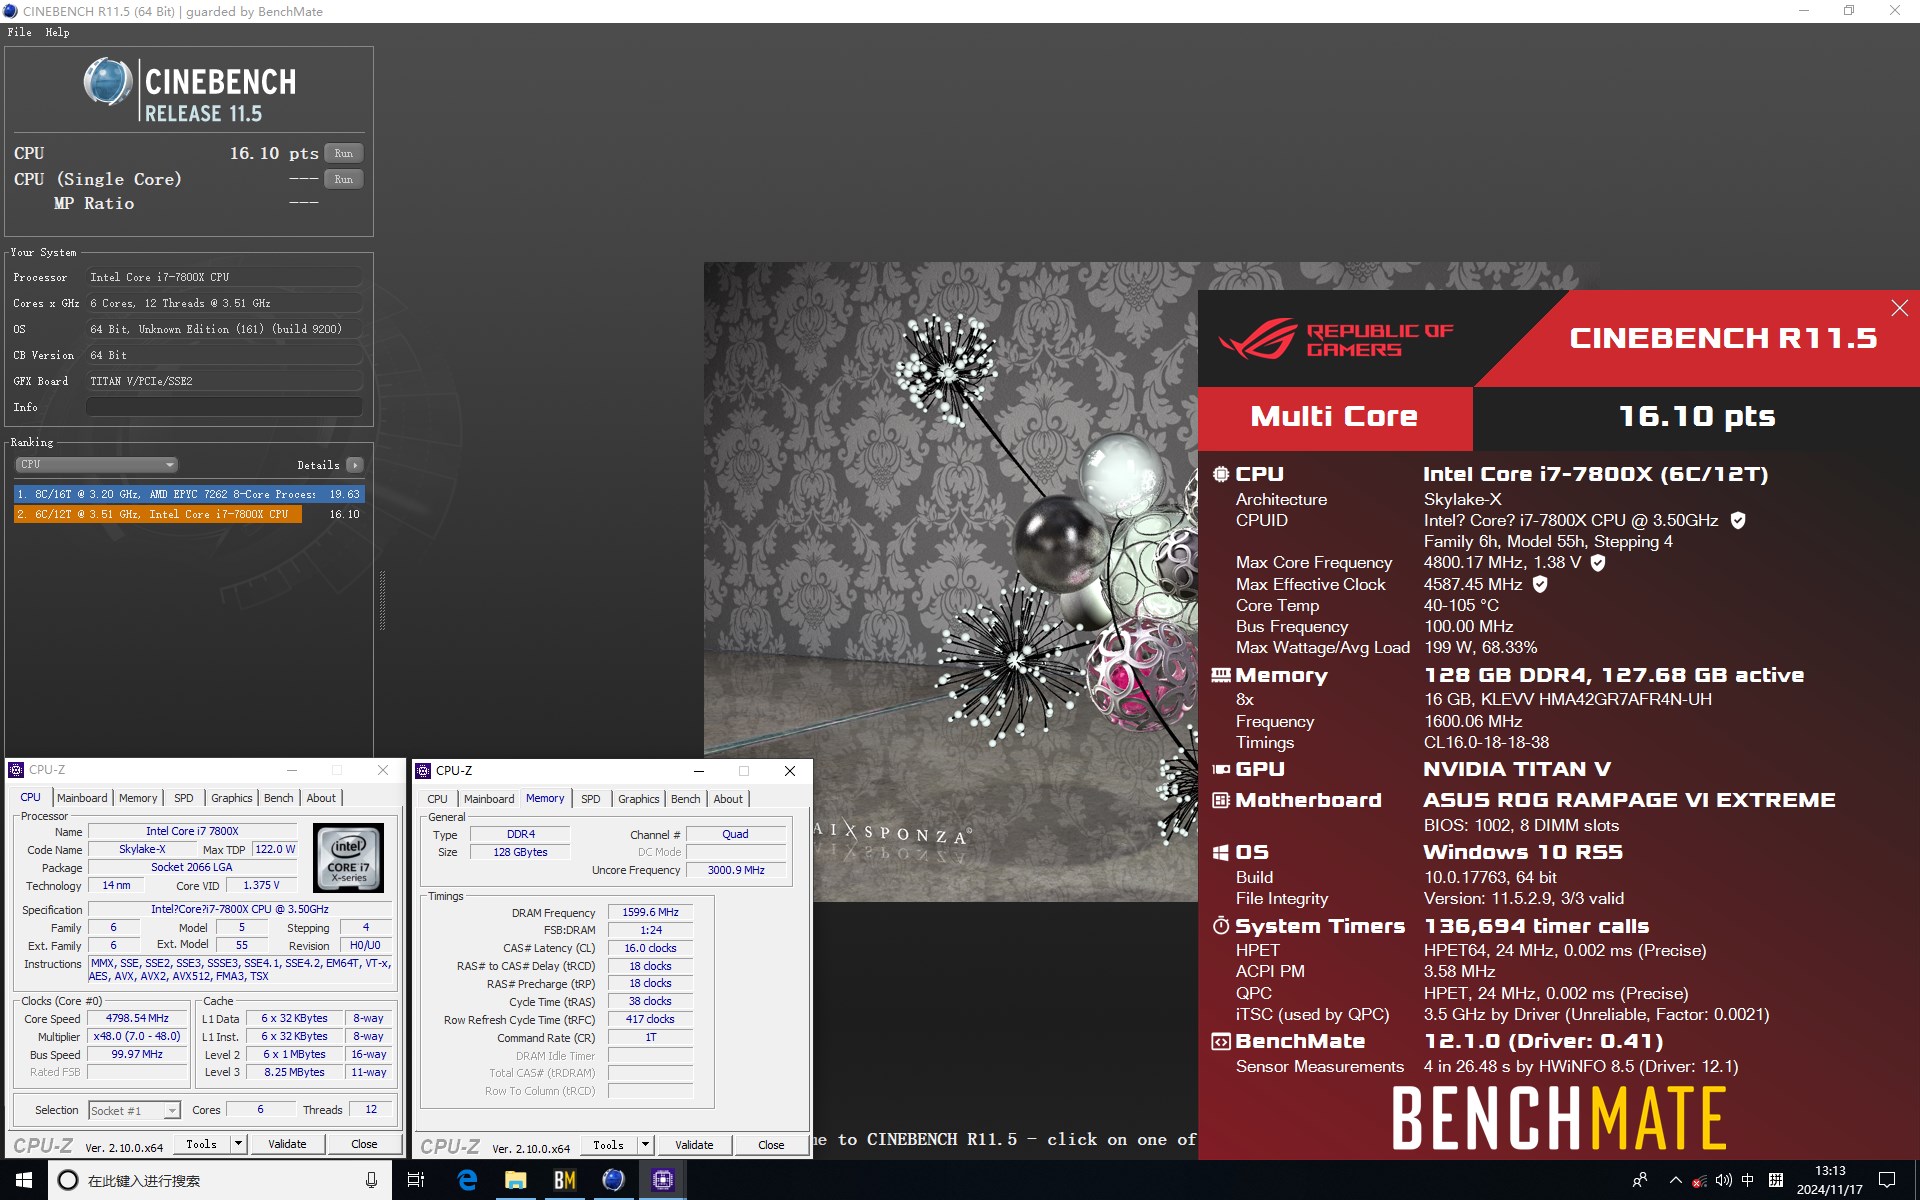Open Task View on the taskbar
The width and height of the screenshot is (1920, 1200).
[416, 1180]
